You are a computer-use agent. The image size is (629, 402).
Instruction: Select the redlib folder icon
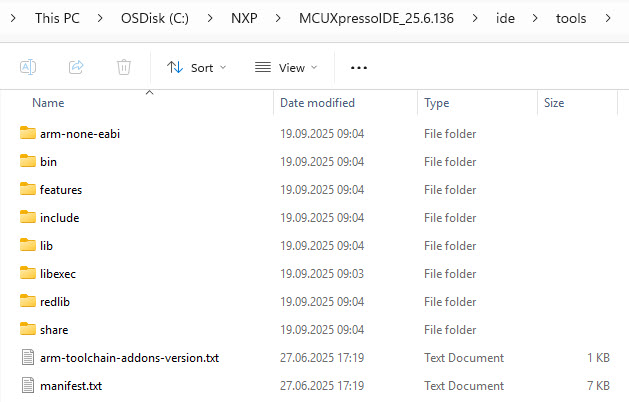tap(27, 301)
